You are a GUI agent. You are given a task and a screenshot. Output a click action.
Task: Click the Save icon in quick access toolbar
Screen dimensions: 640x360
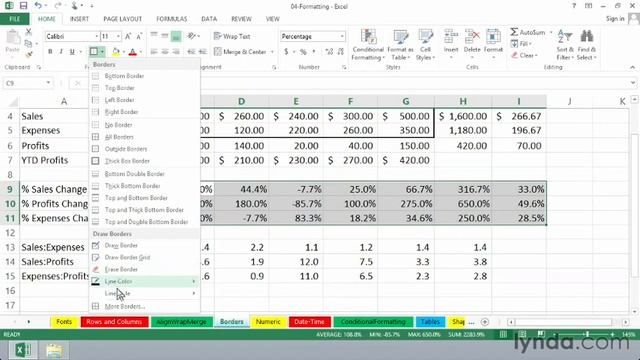coord(23,6)
